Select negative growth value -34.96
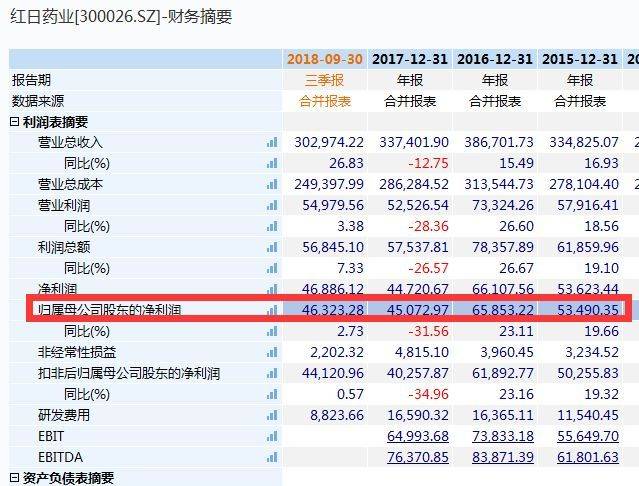The height and width of the screenshot is (486, 639). [x=428, y=394]
